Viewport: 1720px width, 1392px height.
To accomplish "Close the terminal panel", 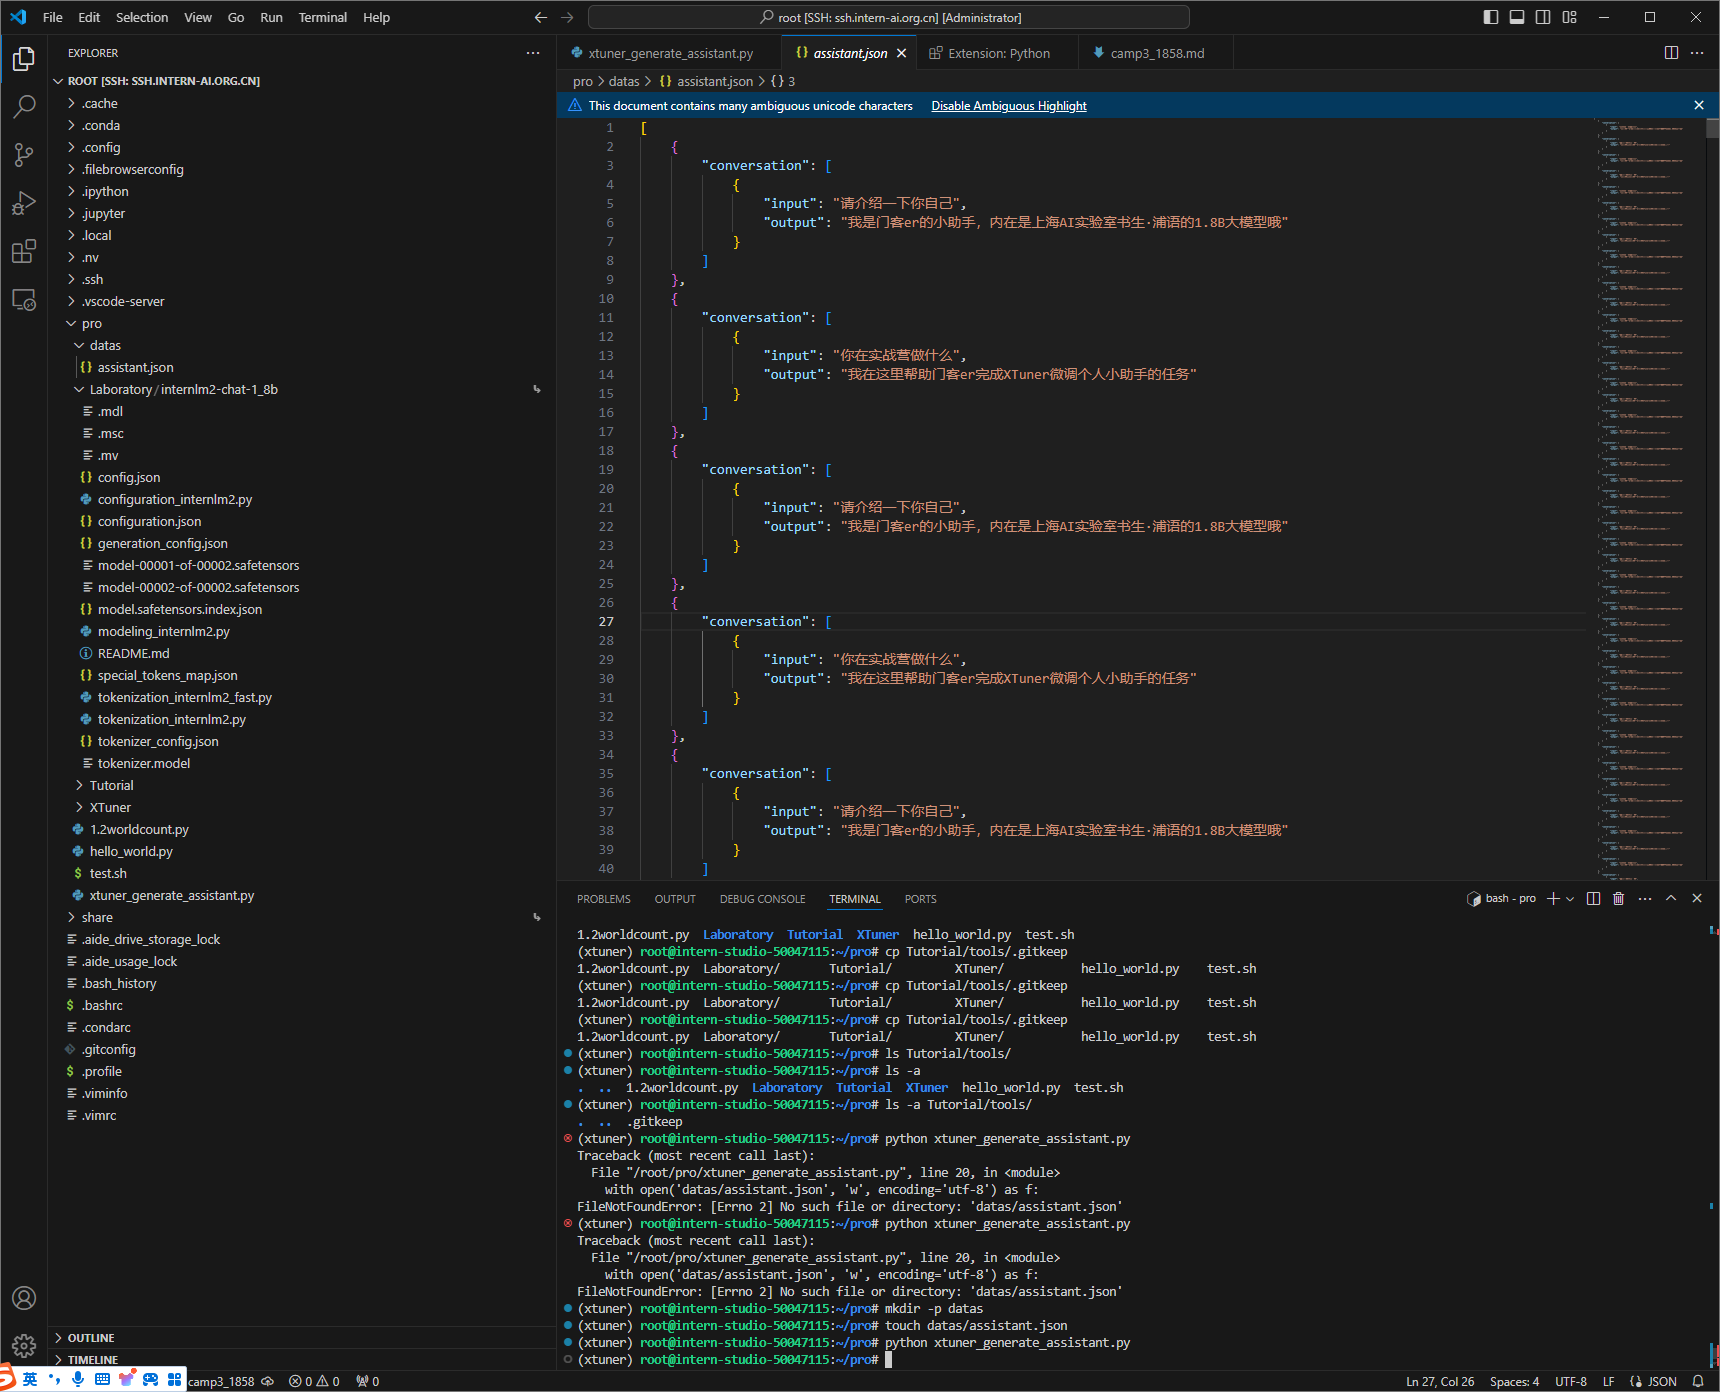I will pos(1697,898).
